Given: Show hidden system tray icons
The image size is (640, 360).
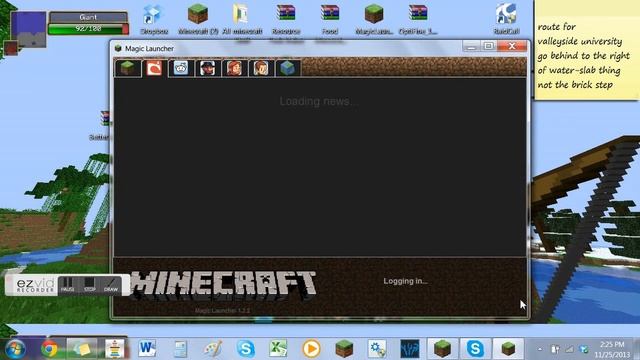Looking at the screenshot, I should tap(540, 349).
